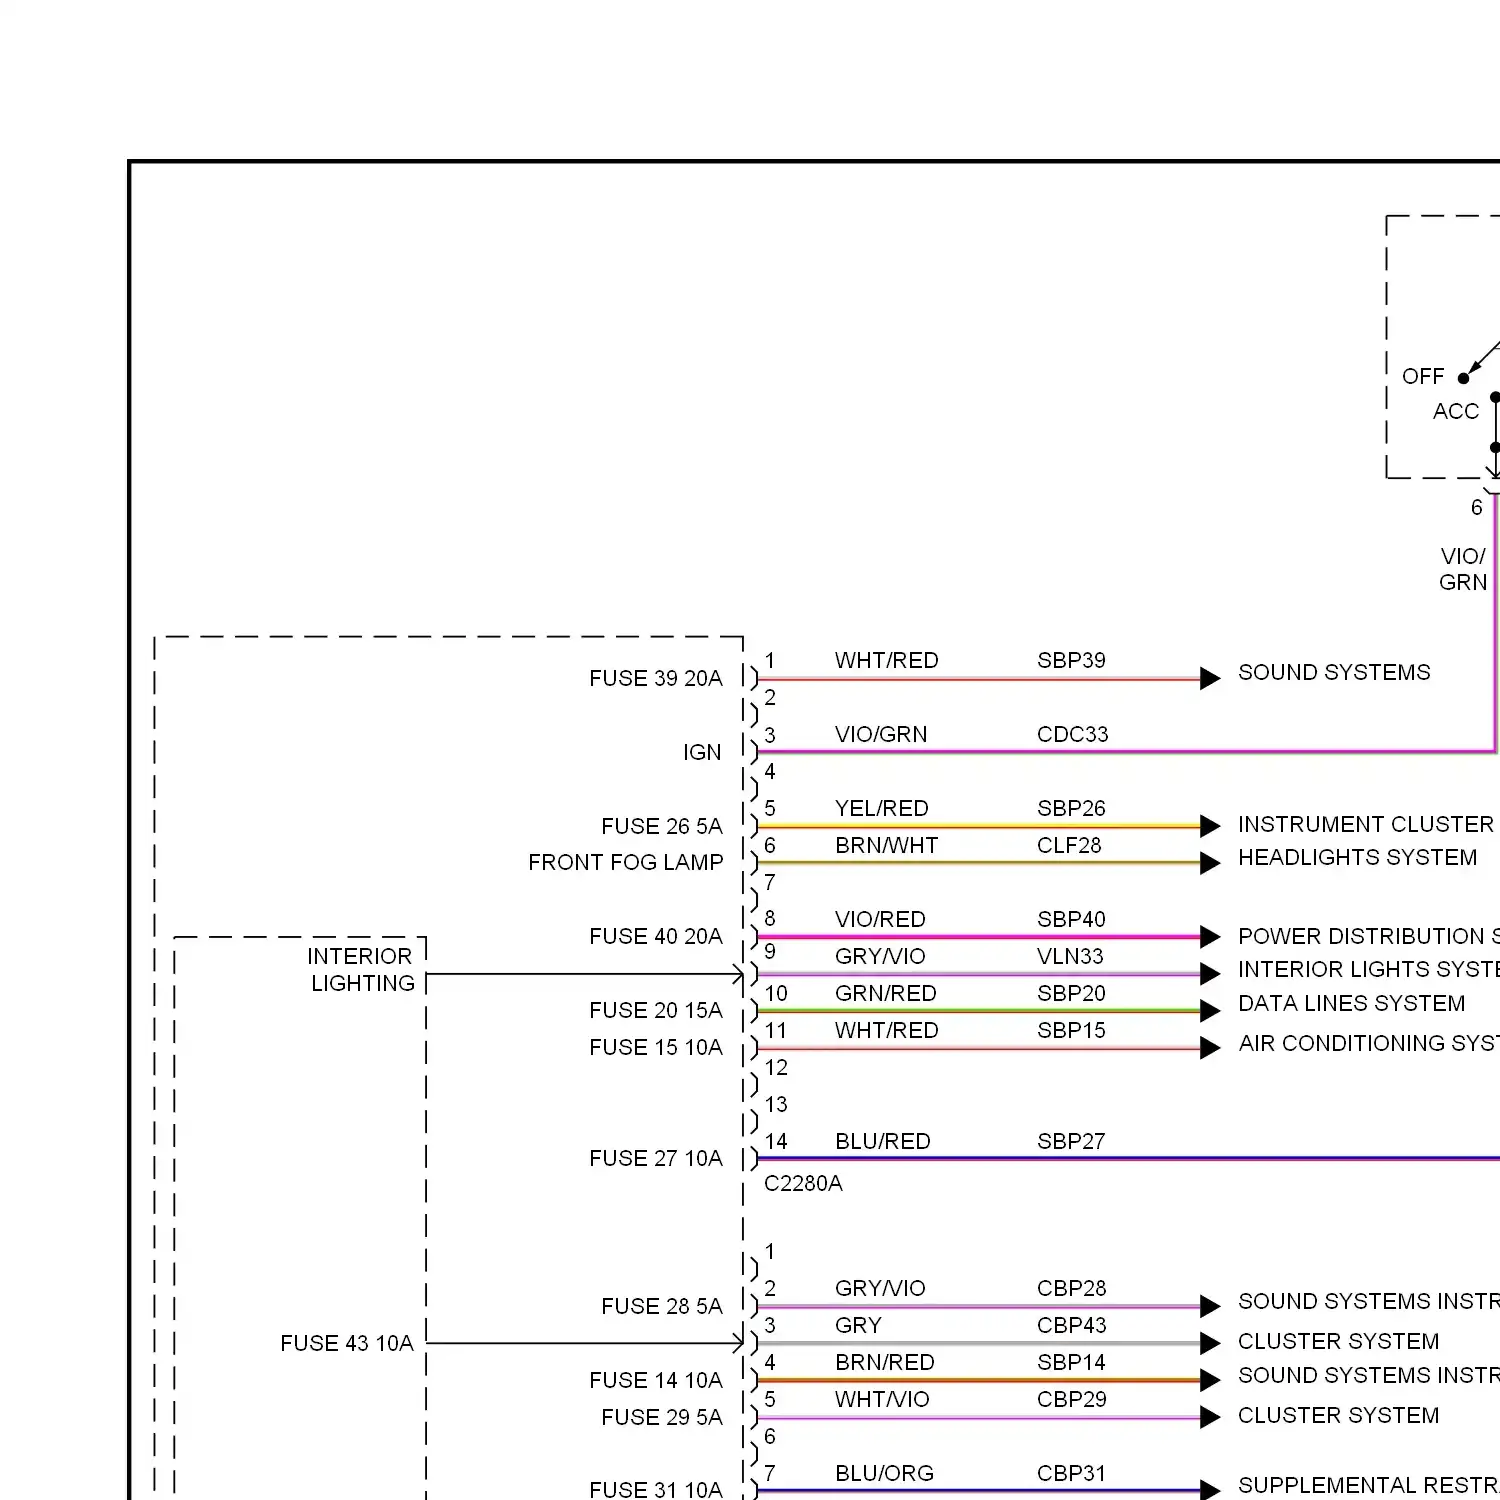Click the SOUND SYSTEMS destination at SBP39
1500x1500 pixels.
(1334, 672)
